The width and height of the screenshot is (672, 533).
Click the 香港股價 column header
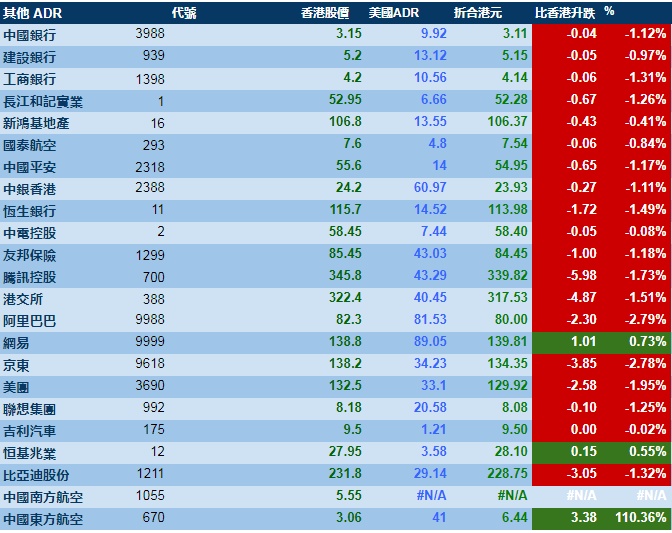coord(325,13)
